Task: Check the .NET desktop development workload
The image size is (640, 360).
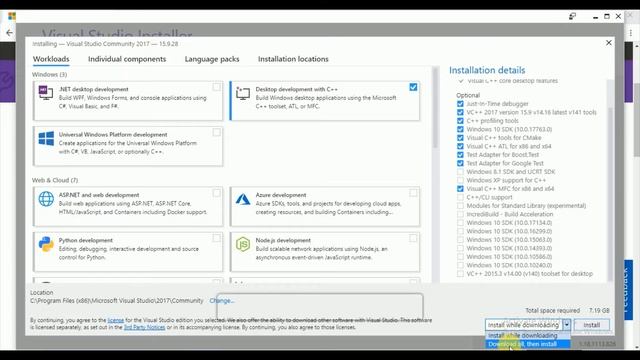Action: click(216, 87)
